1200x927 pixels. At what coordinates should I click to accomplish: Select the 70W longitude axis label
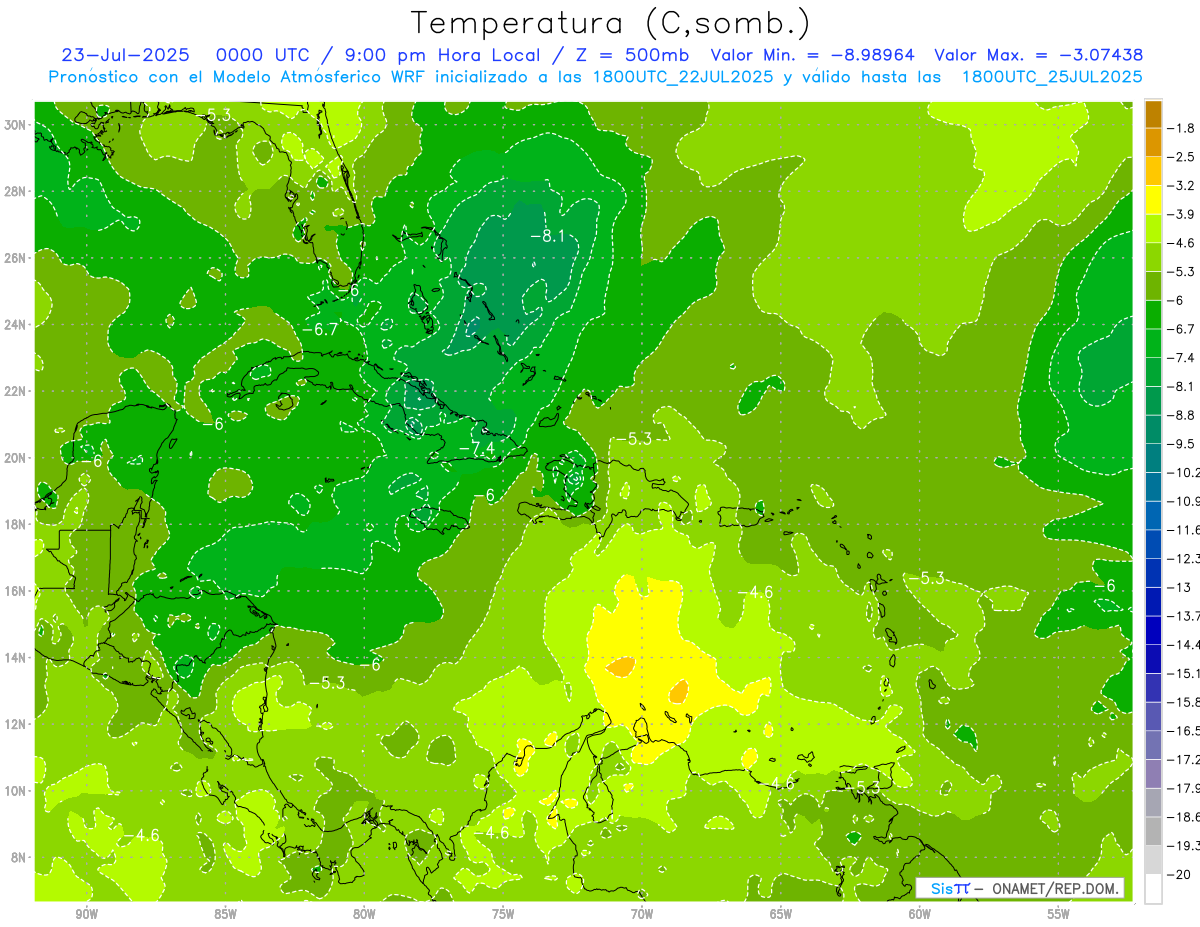642,914
